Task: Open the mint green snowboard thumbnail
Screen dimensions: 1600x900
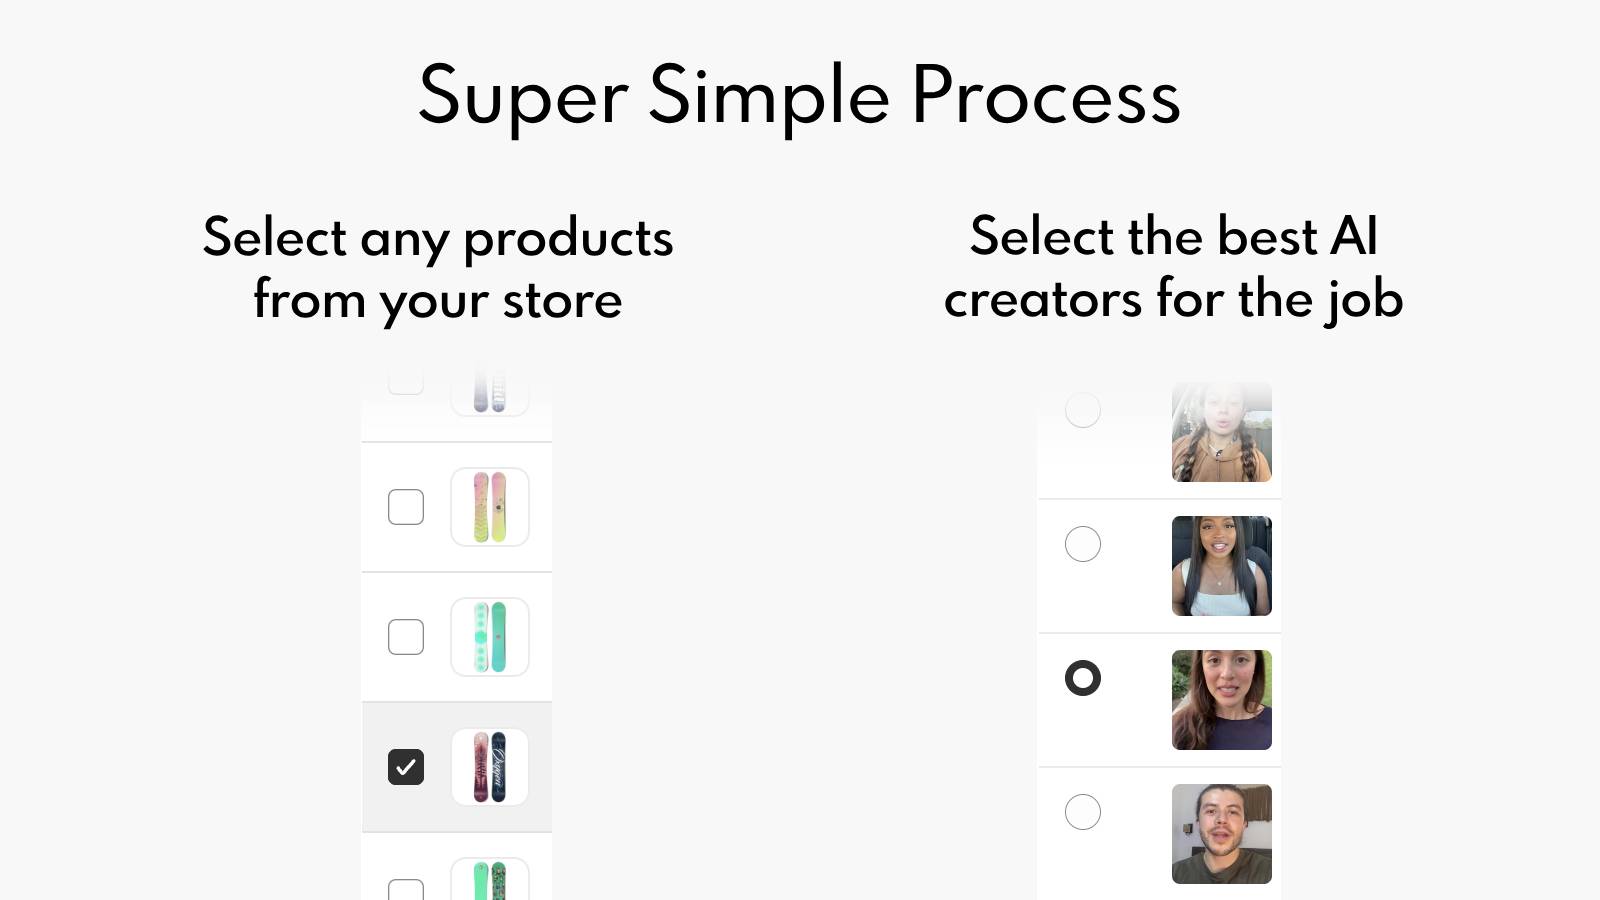Action: pos(490,637)
